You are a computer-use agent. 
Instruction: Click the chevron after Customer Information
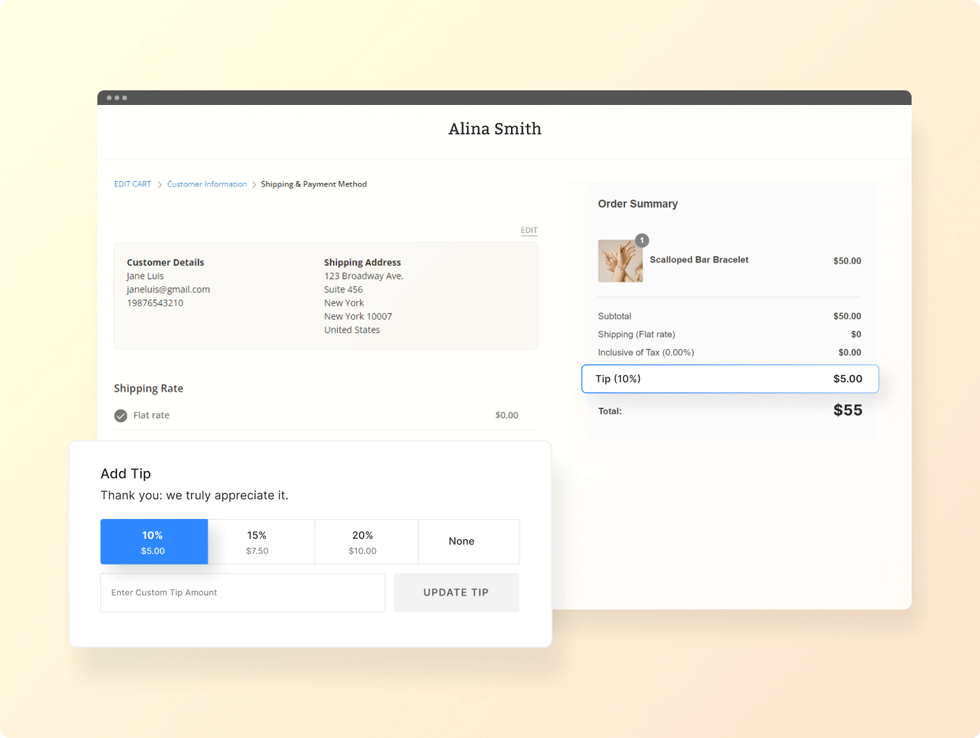(254, 185)
